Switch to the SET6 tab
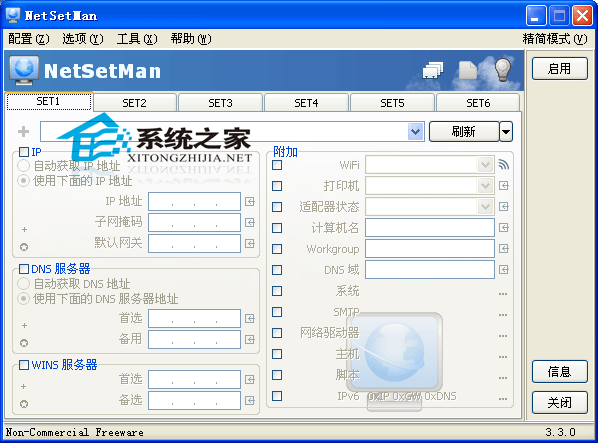 [x=478, y=103]
